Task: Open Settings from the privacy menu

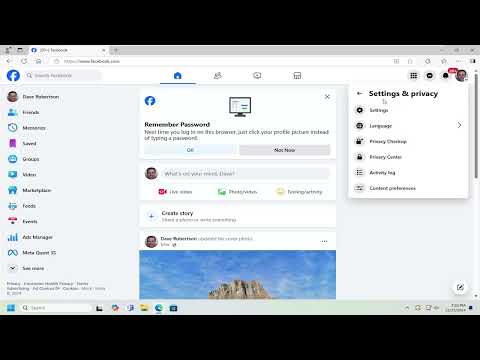Action: click(x=408, y=110)
